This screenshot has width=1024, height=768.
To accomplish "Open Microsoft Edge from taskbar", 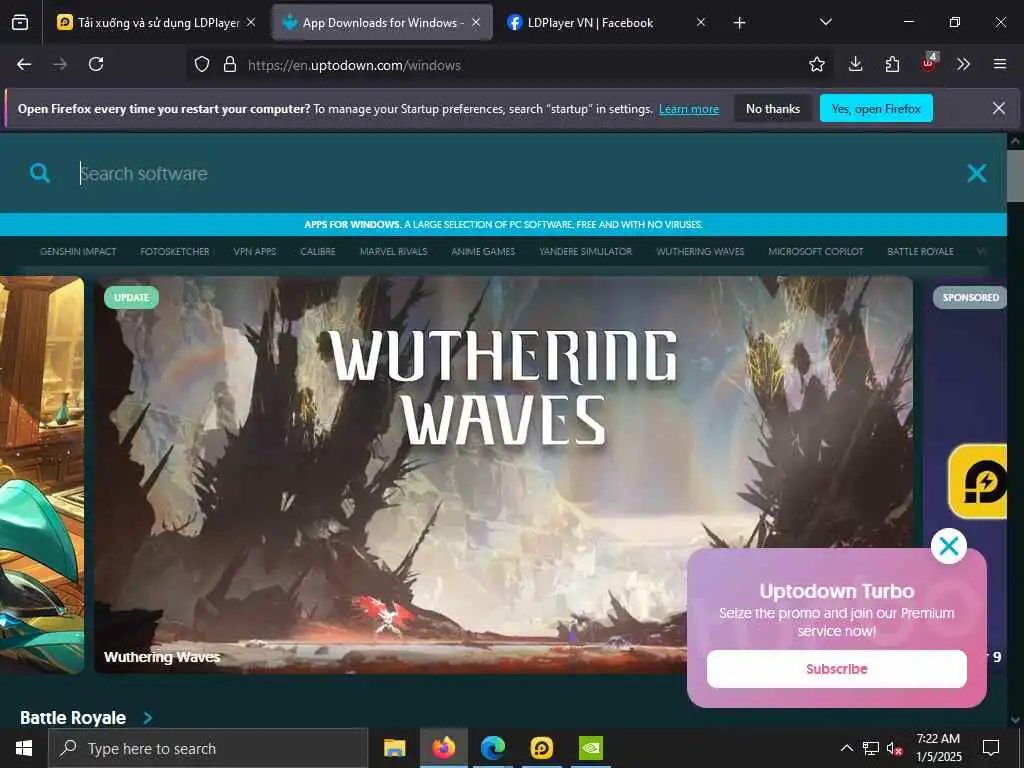I will pos(493,748).
